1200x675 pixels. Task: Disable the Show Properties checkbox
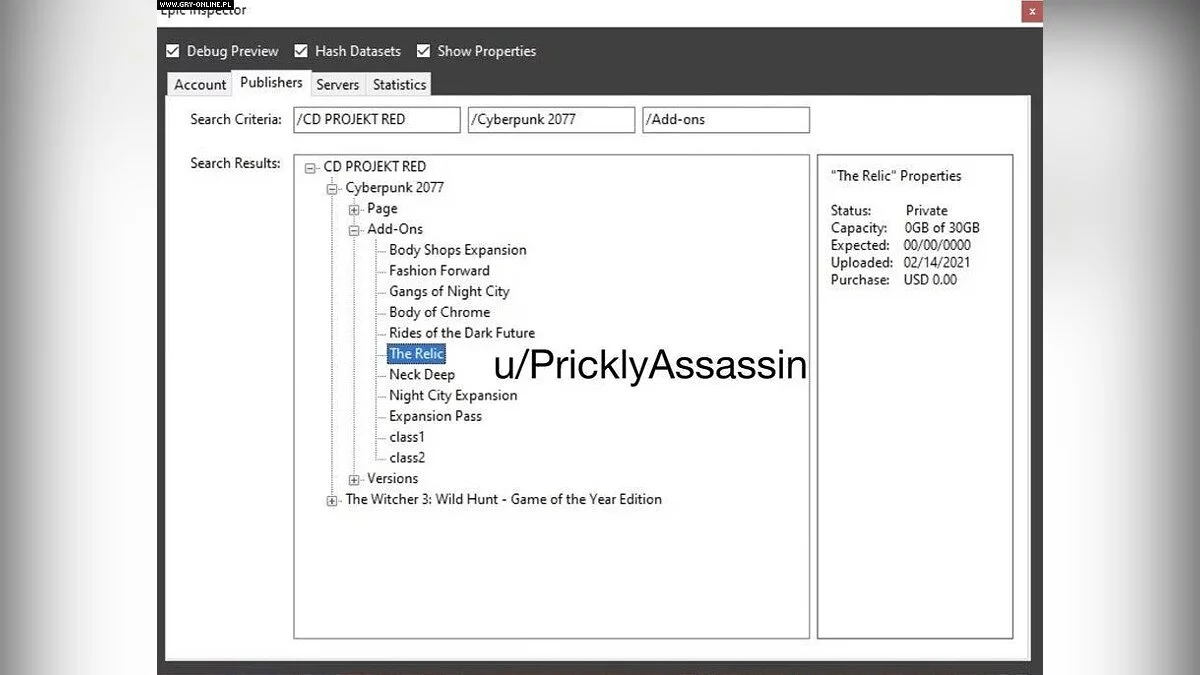point(423,51)
